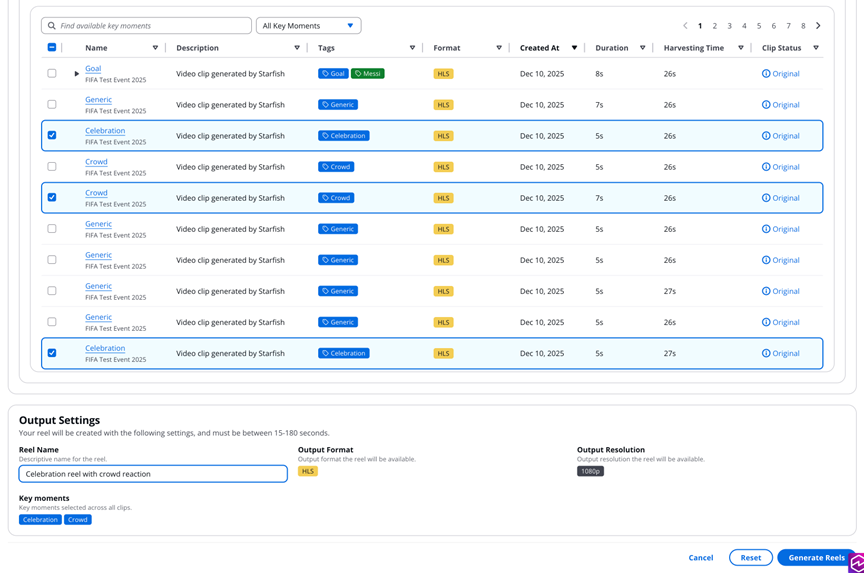Click the Format column filter icon
This screenshot has height=573, width=864.
click(499, 48)
